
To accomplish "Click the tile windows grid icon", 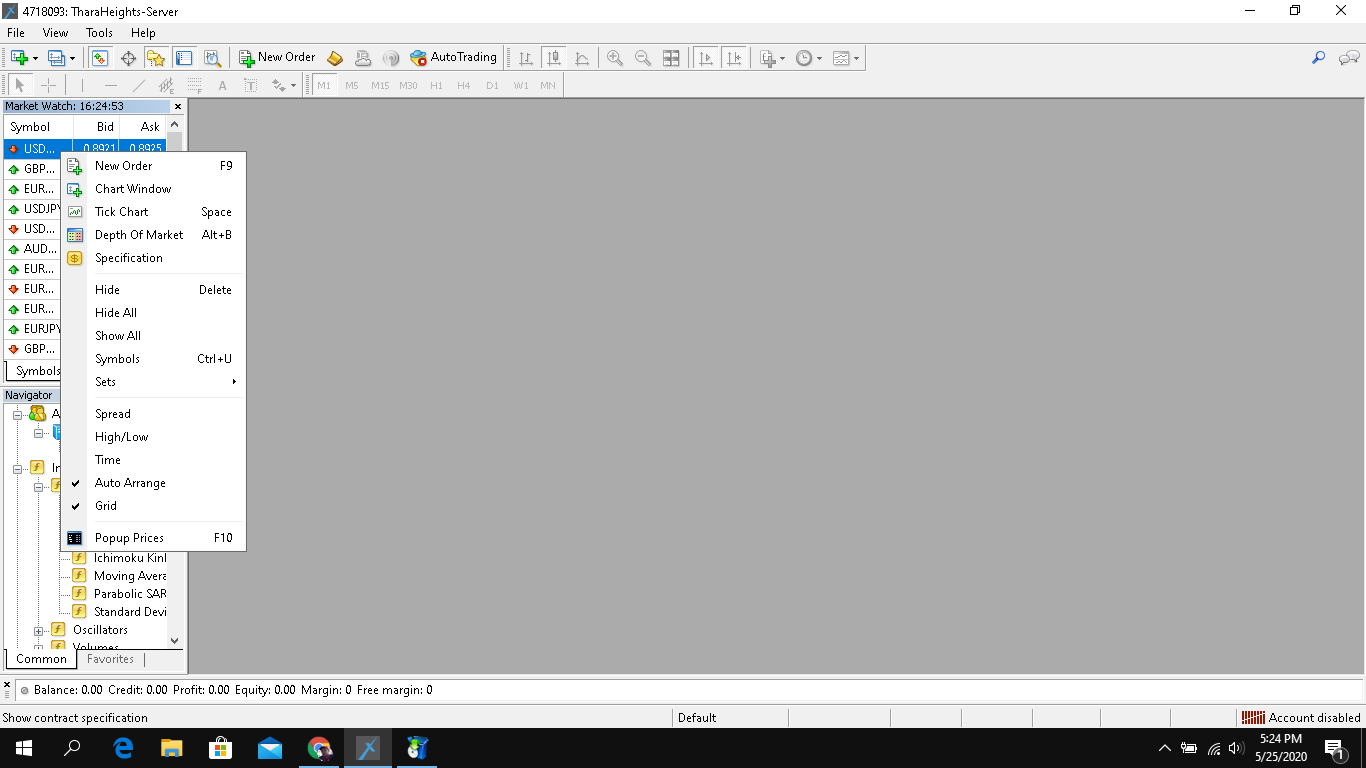I will tap(672, 58).
